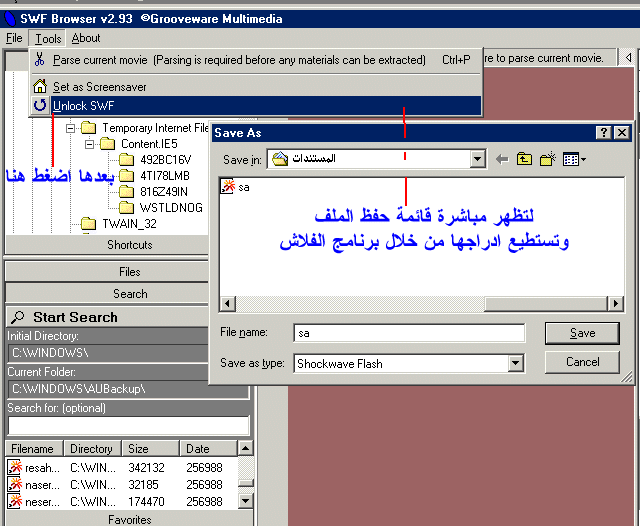The width and height of the screenshot is (640, 526).
Task: Create a new folder in Save As dialog
Action: (547, 159)
